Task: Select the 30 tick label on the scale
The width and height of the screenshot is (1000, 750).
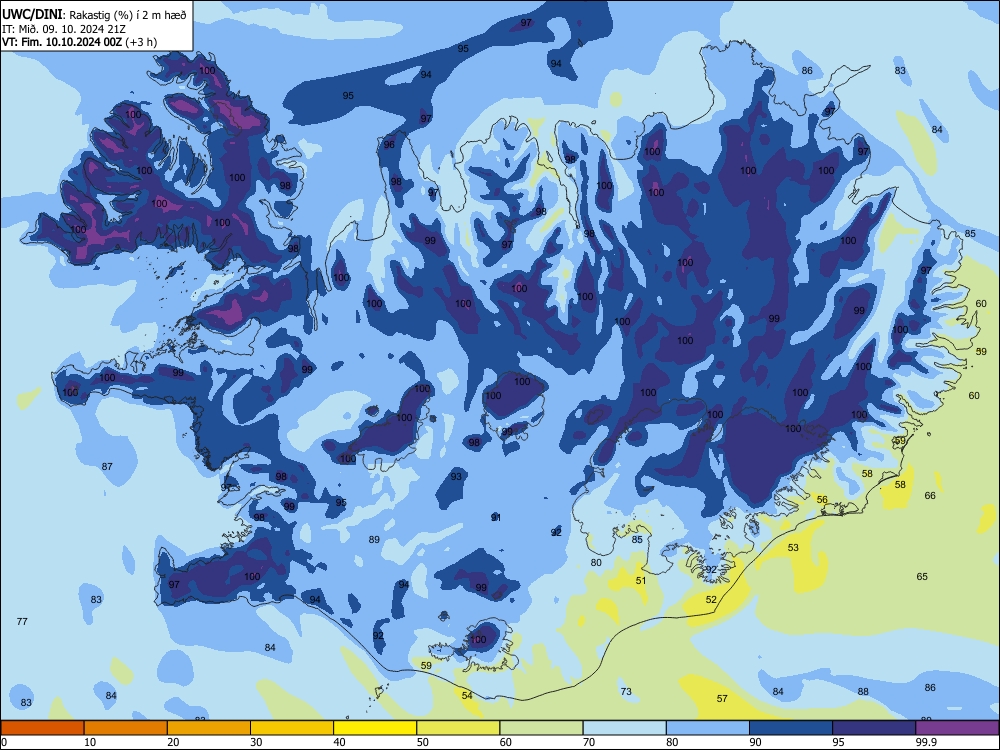Action: [256, 742]
